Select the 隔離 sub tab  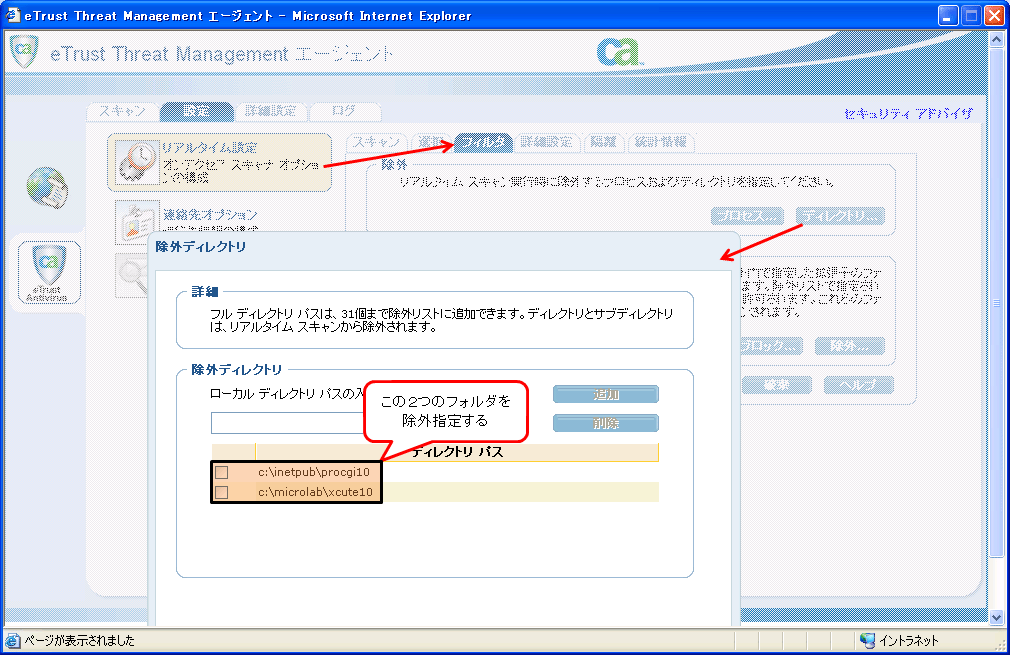pyautogui.click(x=604, y=142)
